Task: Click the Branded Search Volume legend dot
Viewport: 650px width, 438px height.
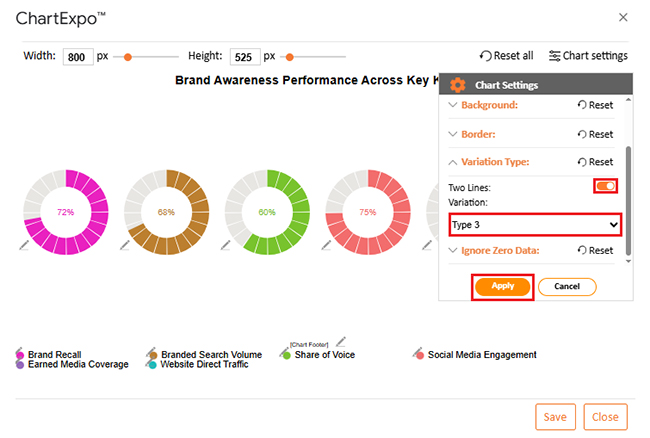Action: point(153,355)
